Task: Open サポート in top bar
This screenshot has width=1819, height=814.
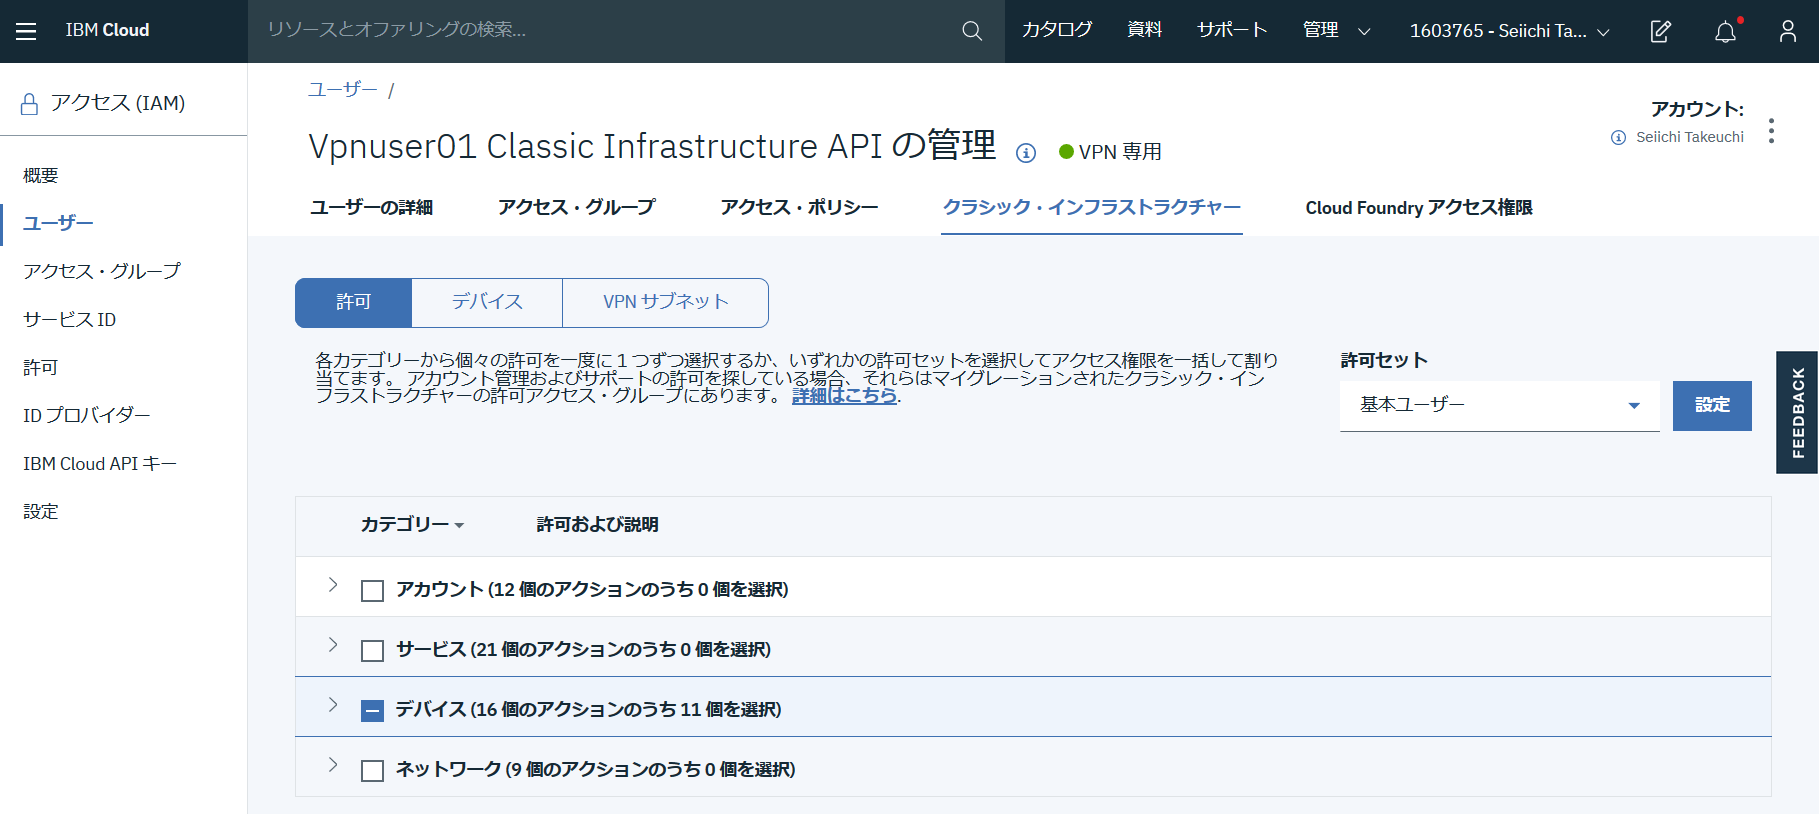Action: coord(1232,30)
